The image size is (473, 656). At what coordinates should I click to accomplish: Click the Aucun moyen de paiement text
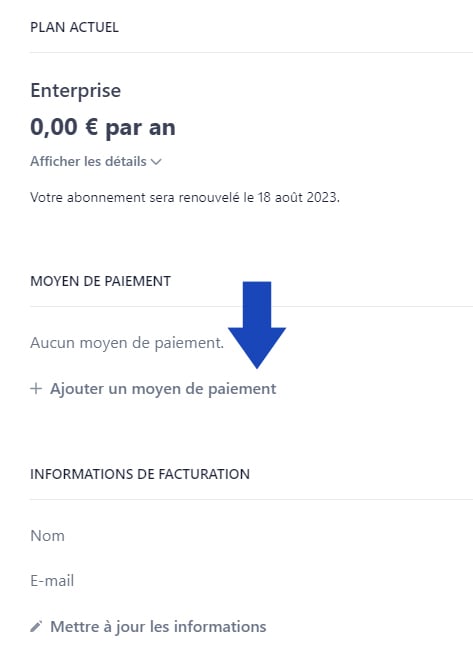[x=127, y=343]
